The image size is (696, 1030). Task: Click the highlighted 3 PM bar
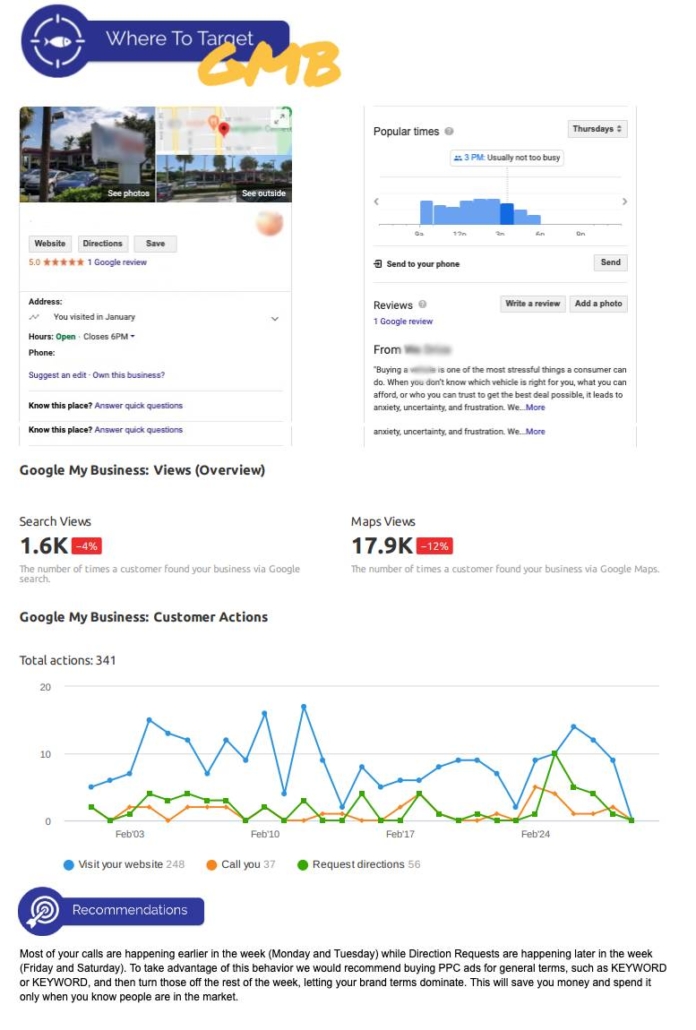tap(507, 213)
